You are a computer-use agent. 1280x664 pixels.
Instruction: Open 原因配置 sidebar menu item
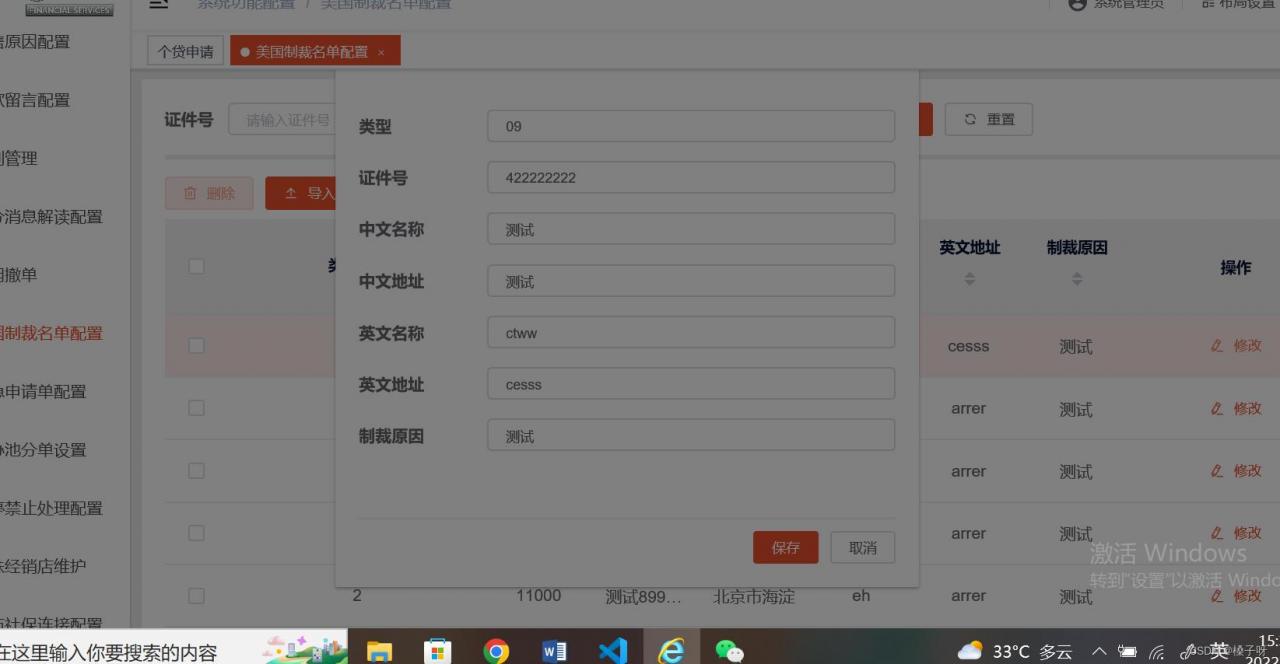tap(35, 42)
